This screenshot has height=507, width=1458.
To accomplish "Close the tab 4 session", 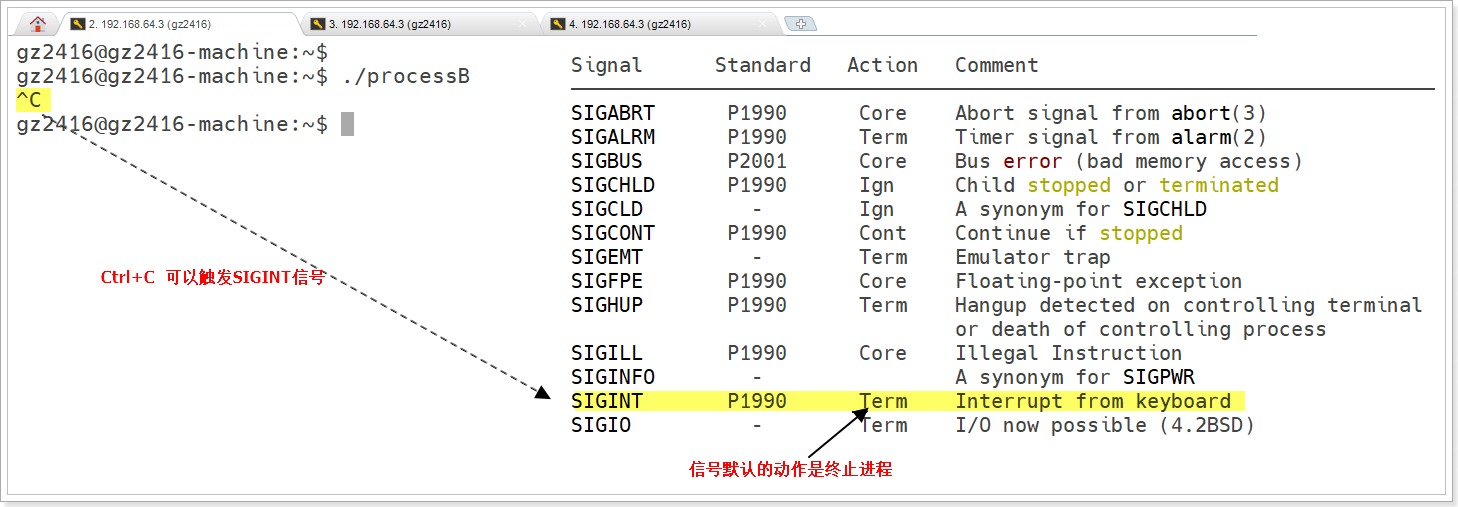I will [762, 24].
